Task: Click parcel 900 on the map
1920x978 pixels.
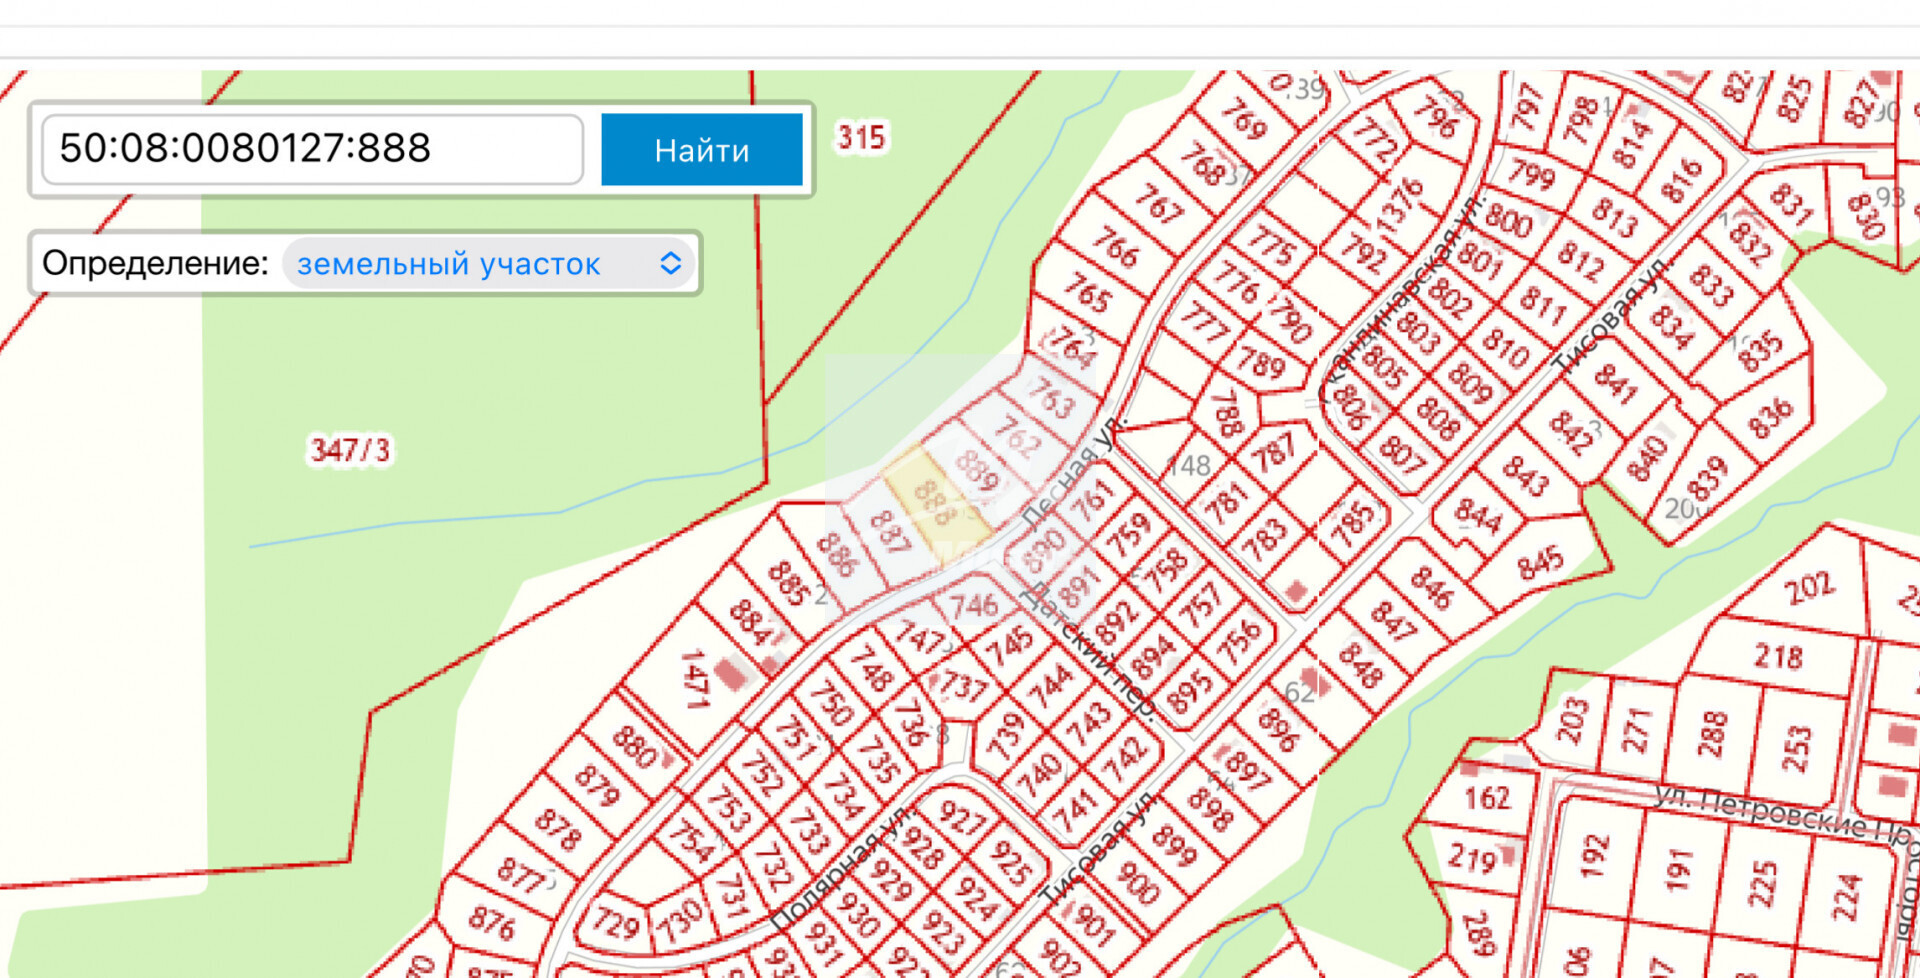Action: coord(1137,882)
